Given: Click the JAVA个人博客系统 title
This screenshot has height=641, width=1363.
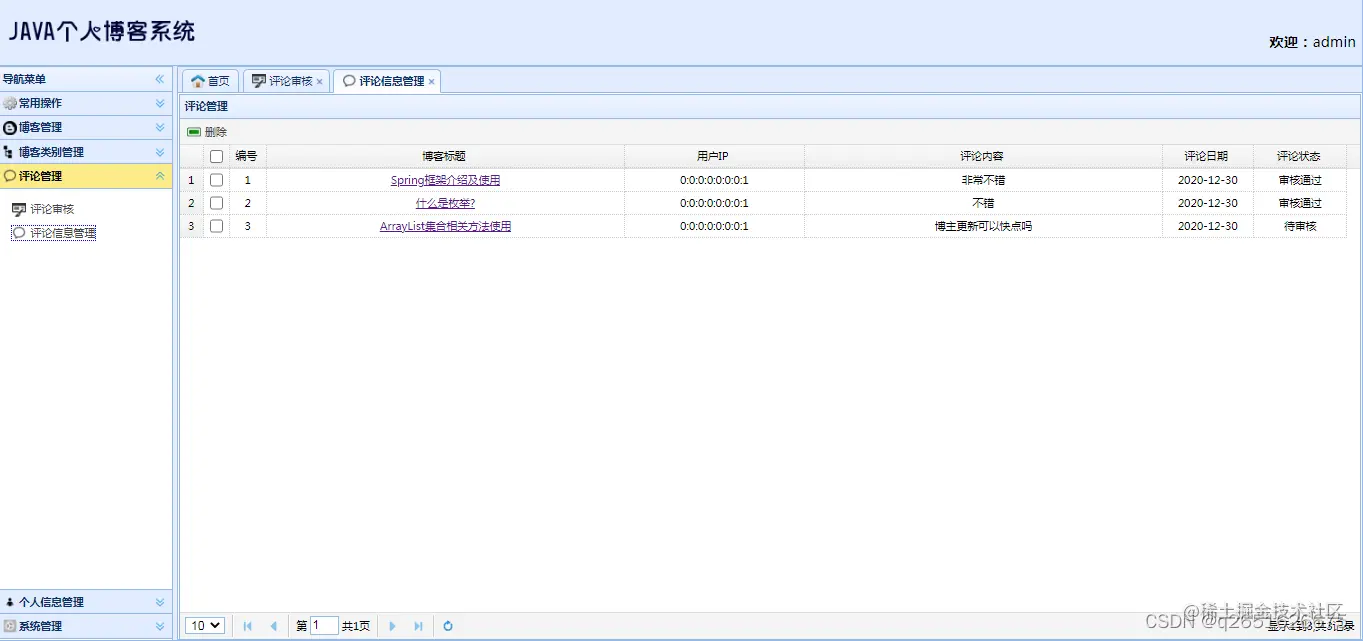Looking at the screenshot, I should pyautogui.click(x=102, y=31).
